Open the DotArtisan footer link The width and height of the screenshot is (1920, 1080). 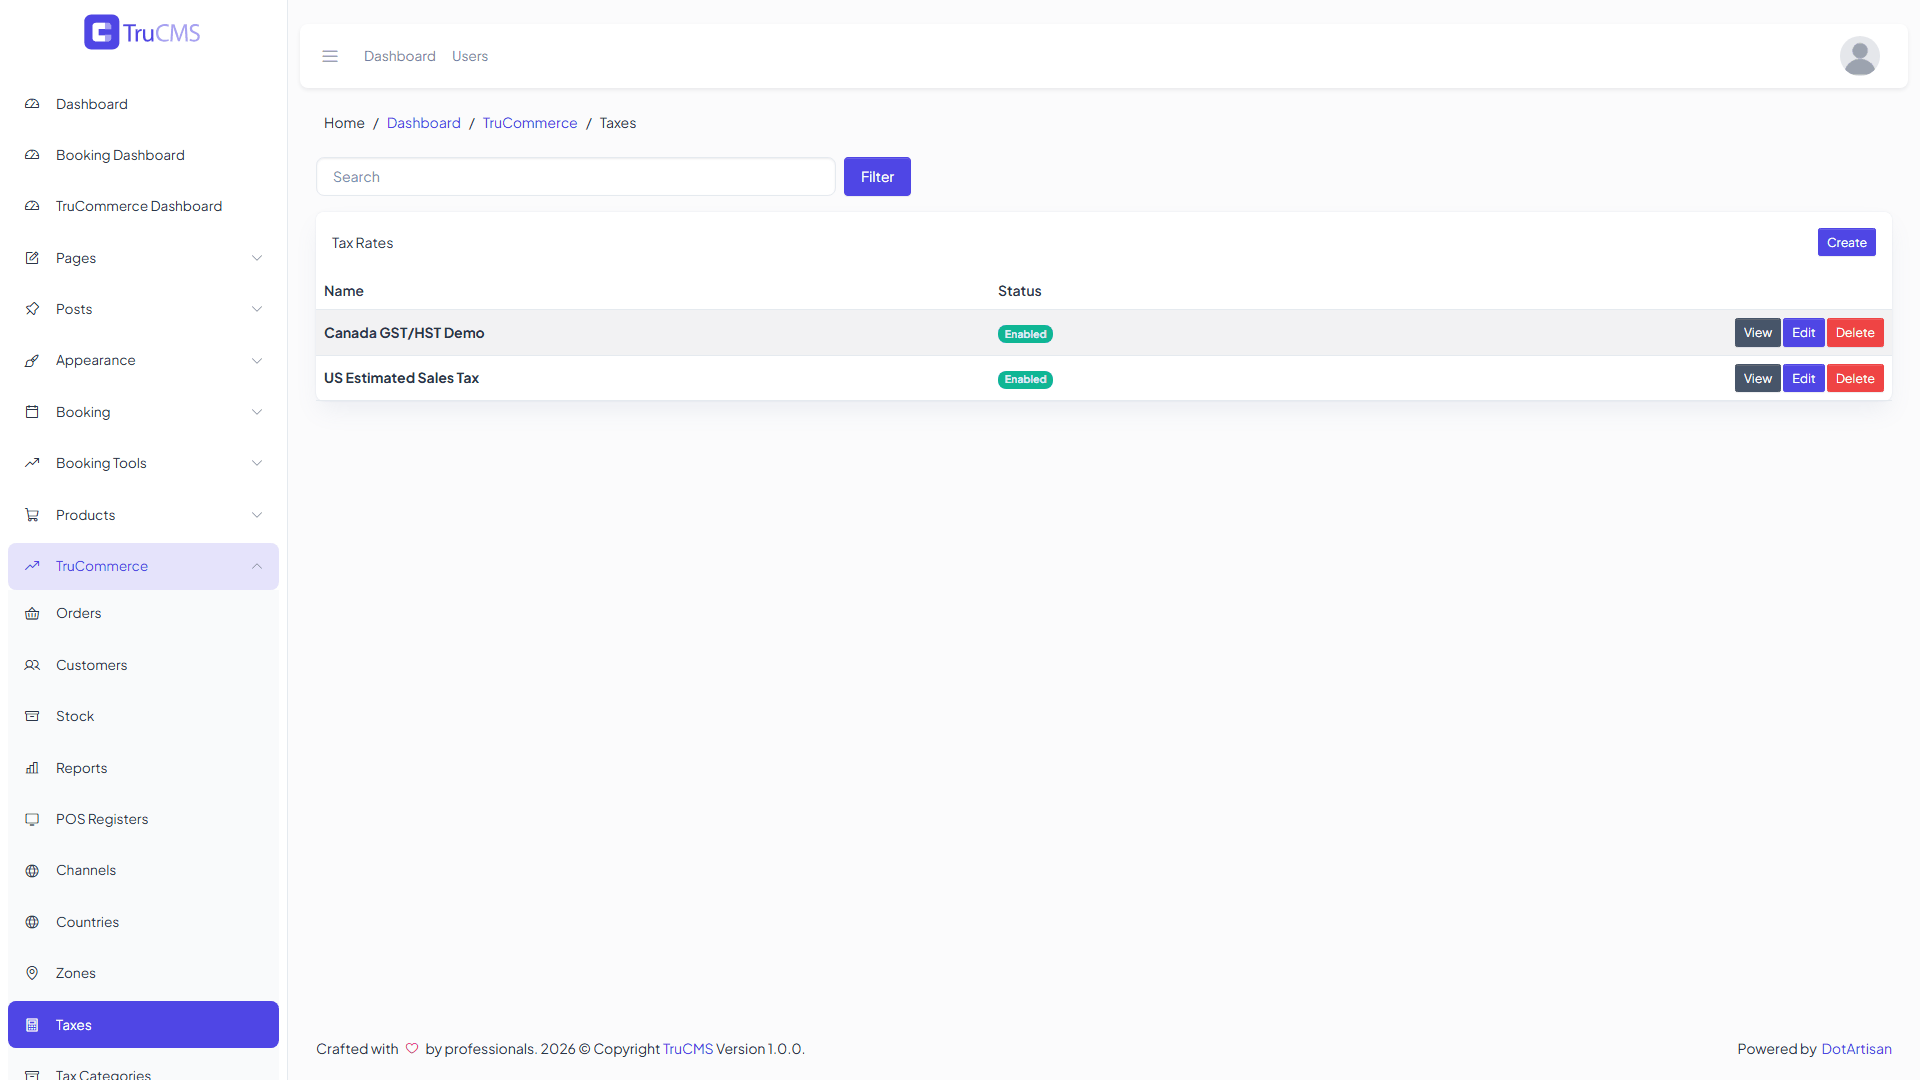pos(1856,1049)
